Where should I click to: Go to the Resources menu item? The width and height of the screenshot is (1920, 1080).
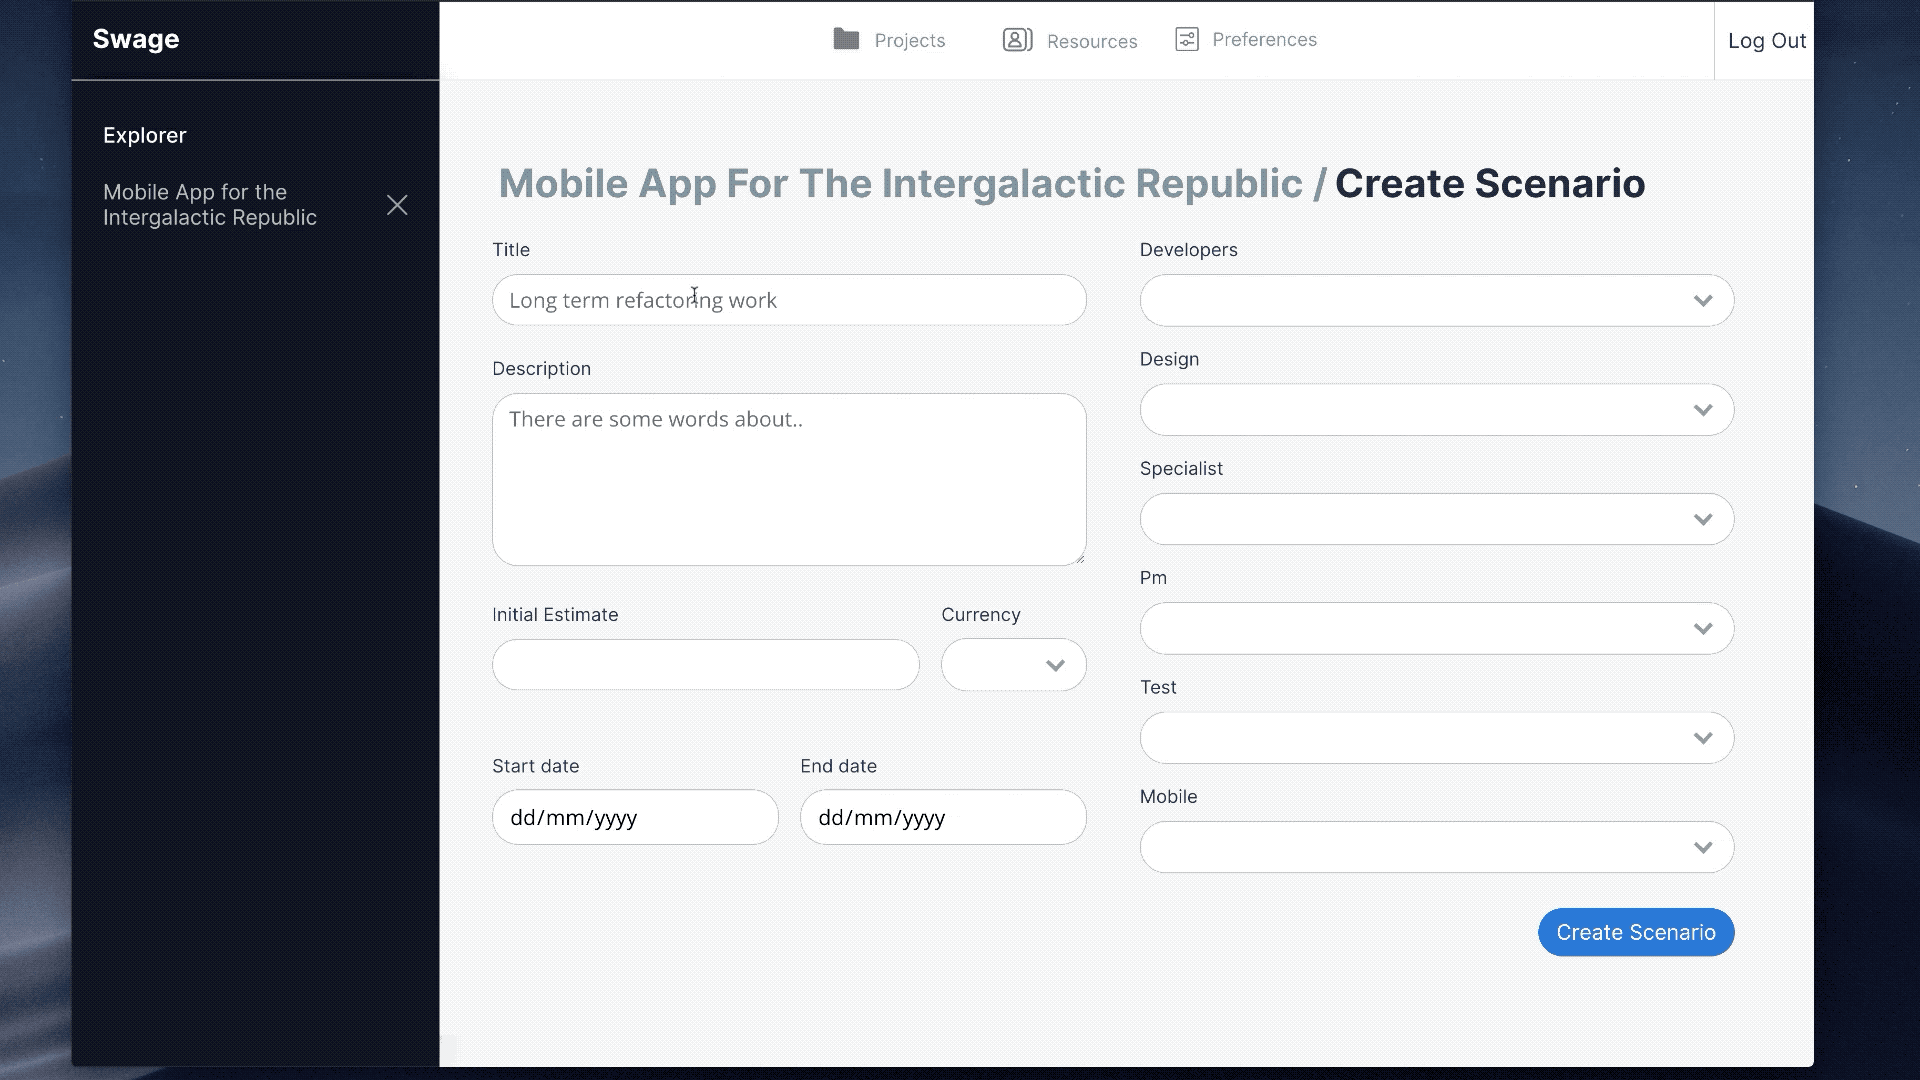[1091, 41]
